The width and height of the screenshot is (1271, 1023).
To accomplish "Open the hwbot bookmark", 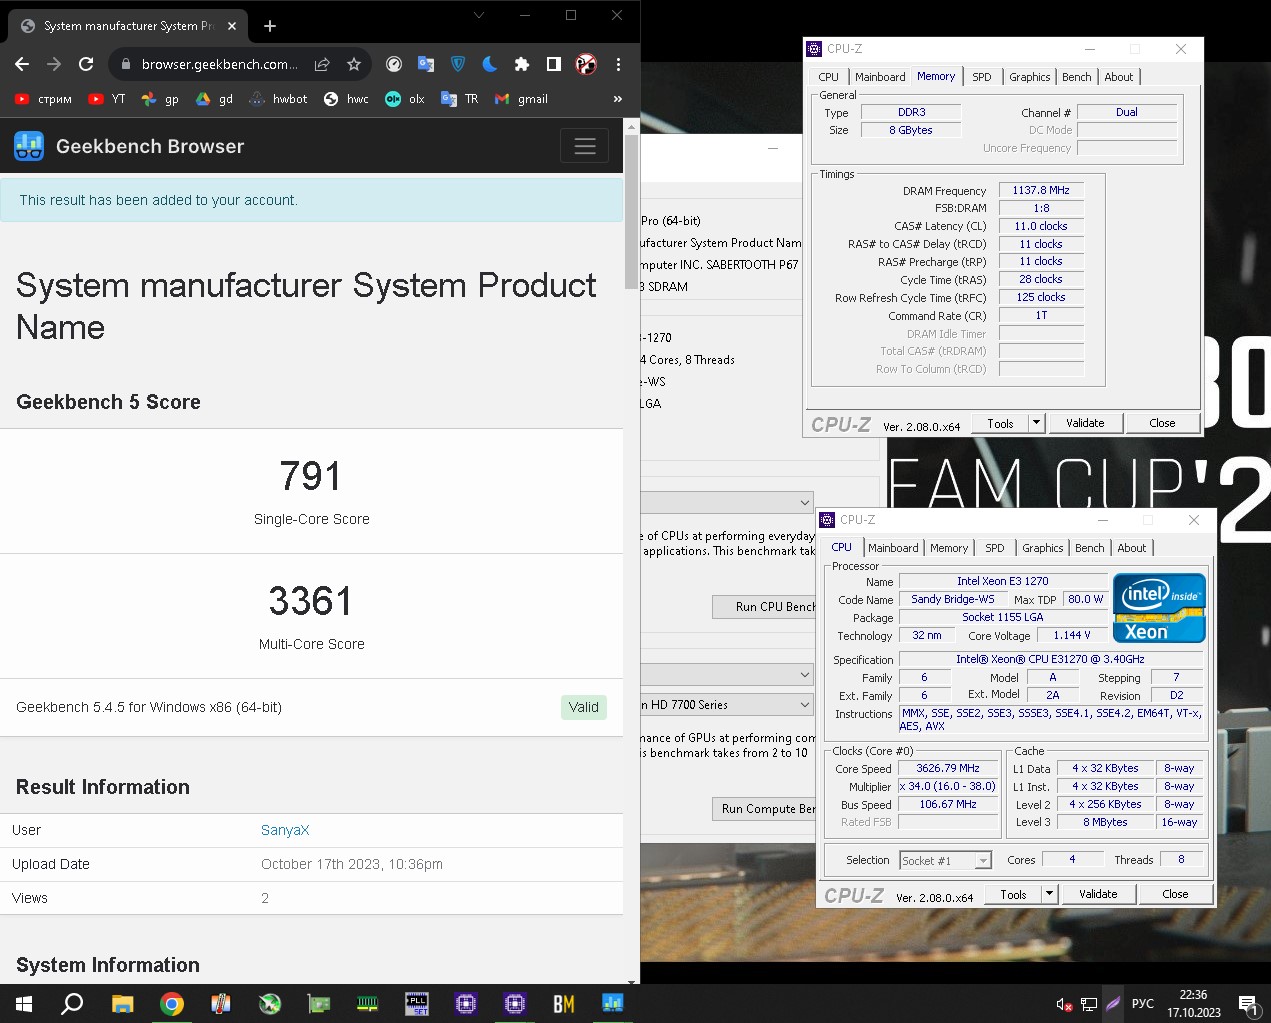I will 278,99.
